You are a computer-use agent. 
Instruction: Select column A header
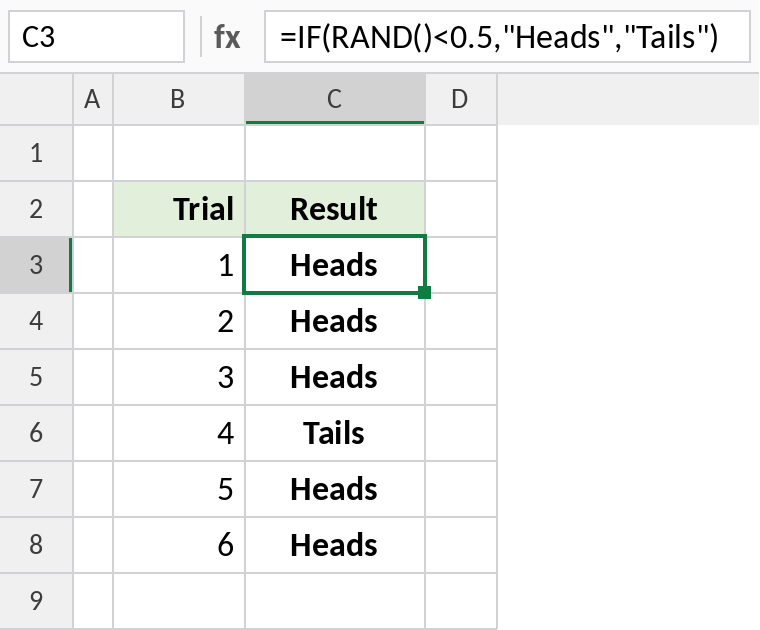pyautogui.click(x=93, y=99)
